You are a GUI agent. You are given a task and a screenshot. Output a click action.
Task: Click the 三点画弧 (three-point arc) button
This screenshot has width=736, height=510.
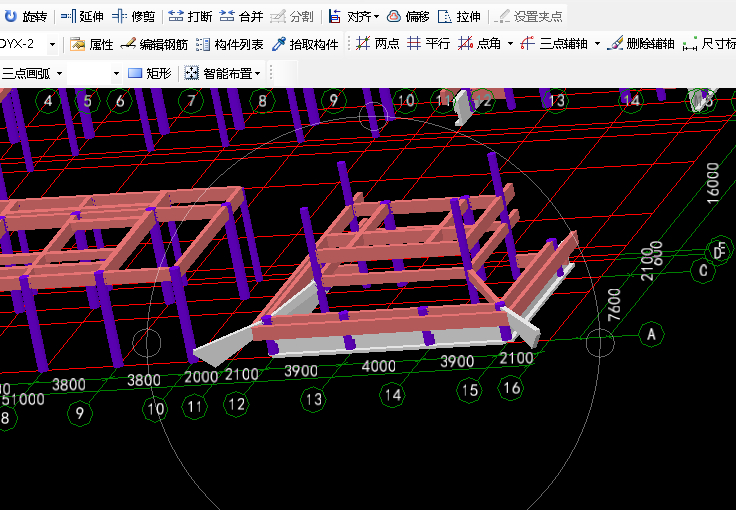(26, 74)
